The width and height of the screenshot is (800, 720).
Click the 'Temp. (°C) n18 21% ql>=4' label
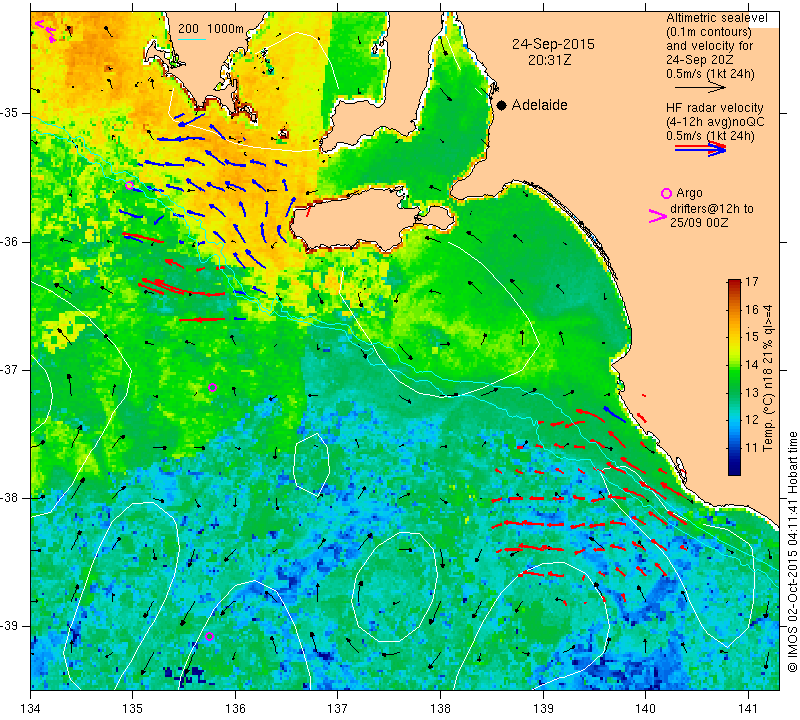point(768,378)
